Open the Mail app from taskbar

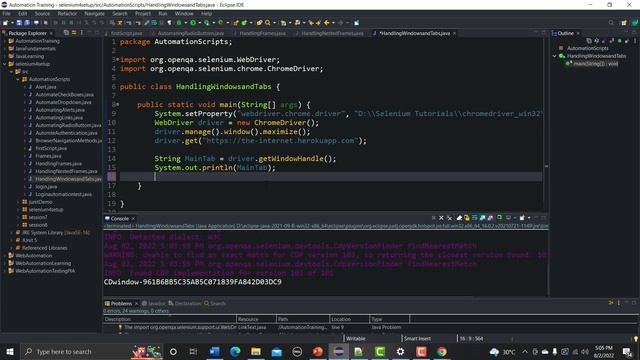tap(276, 351)
